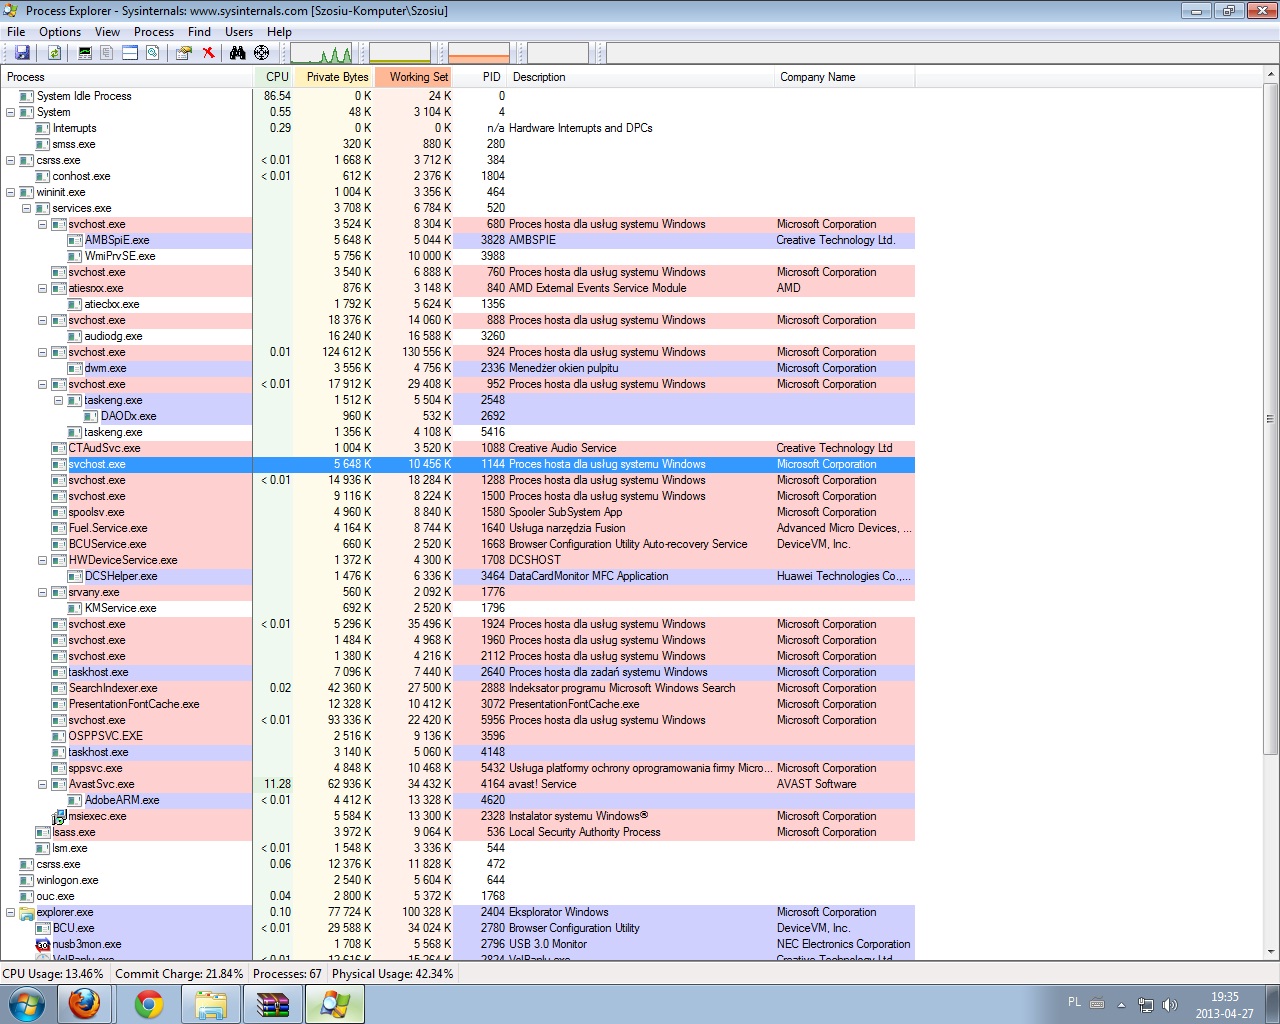Screen dimensions: 1280x1024
Task: Click the volume icon in system tray
Action: click(1170, 1004)
